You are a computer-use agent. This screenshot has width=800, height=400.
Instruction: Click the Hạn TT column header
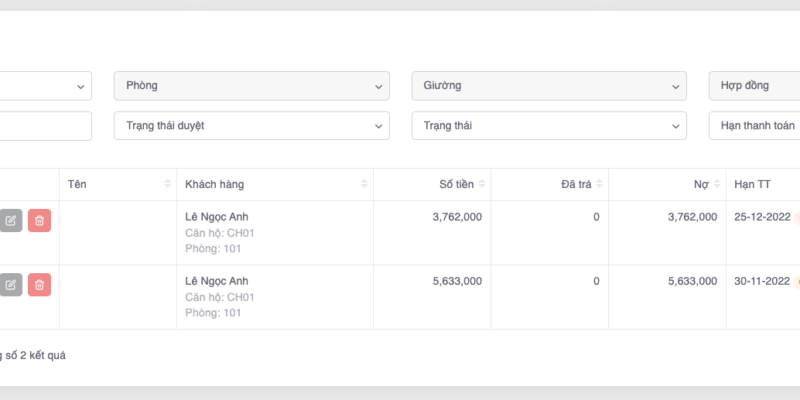click(x=752, y=184)
